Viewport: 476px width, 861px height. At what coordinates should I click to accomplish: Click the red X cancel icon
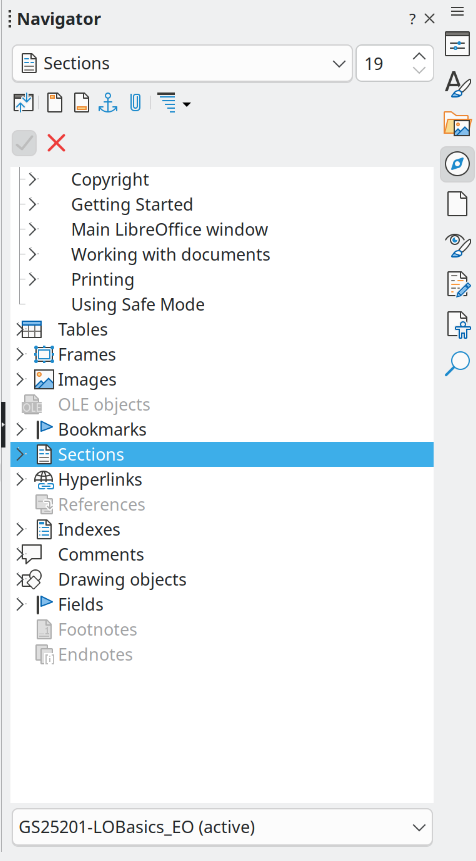tap(56, 143)
